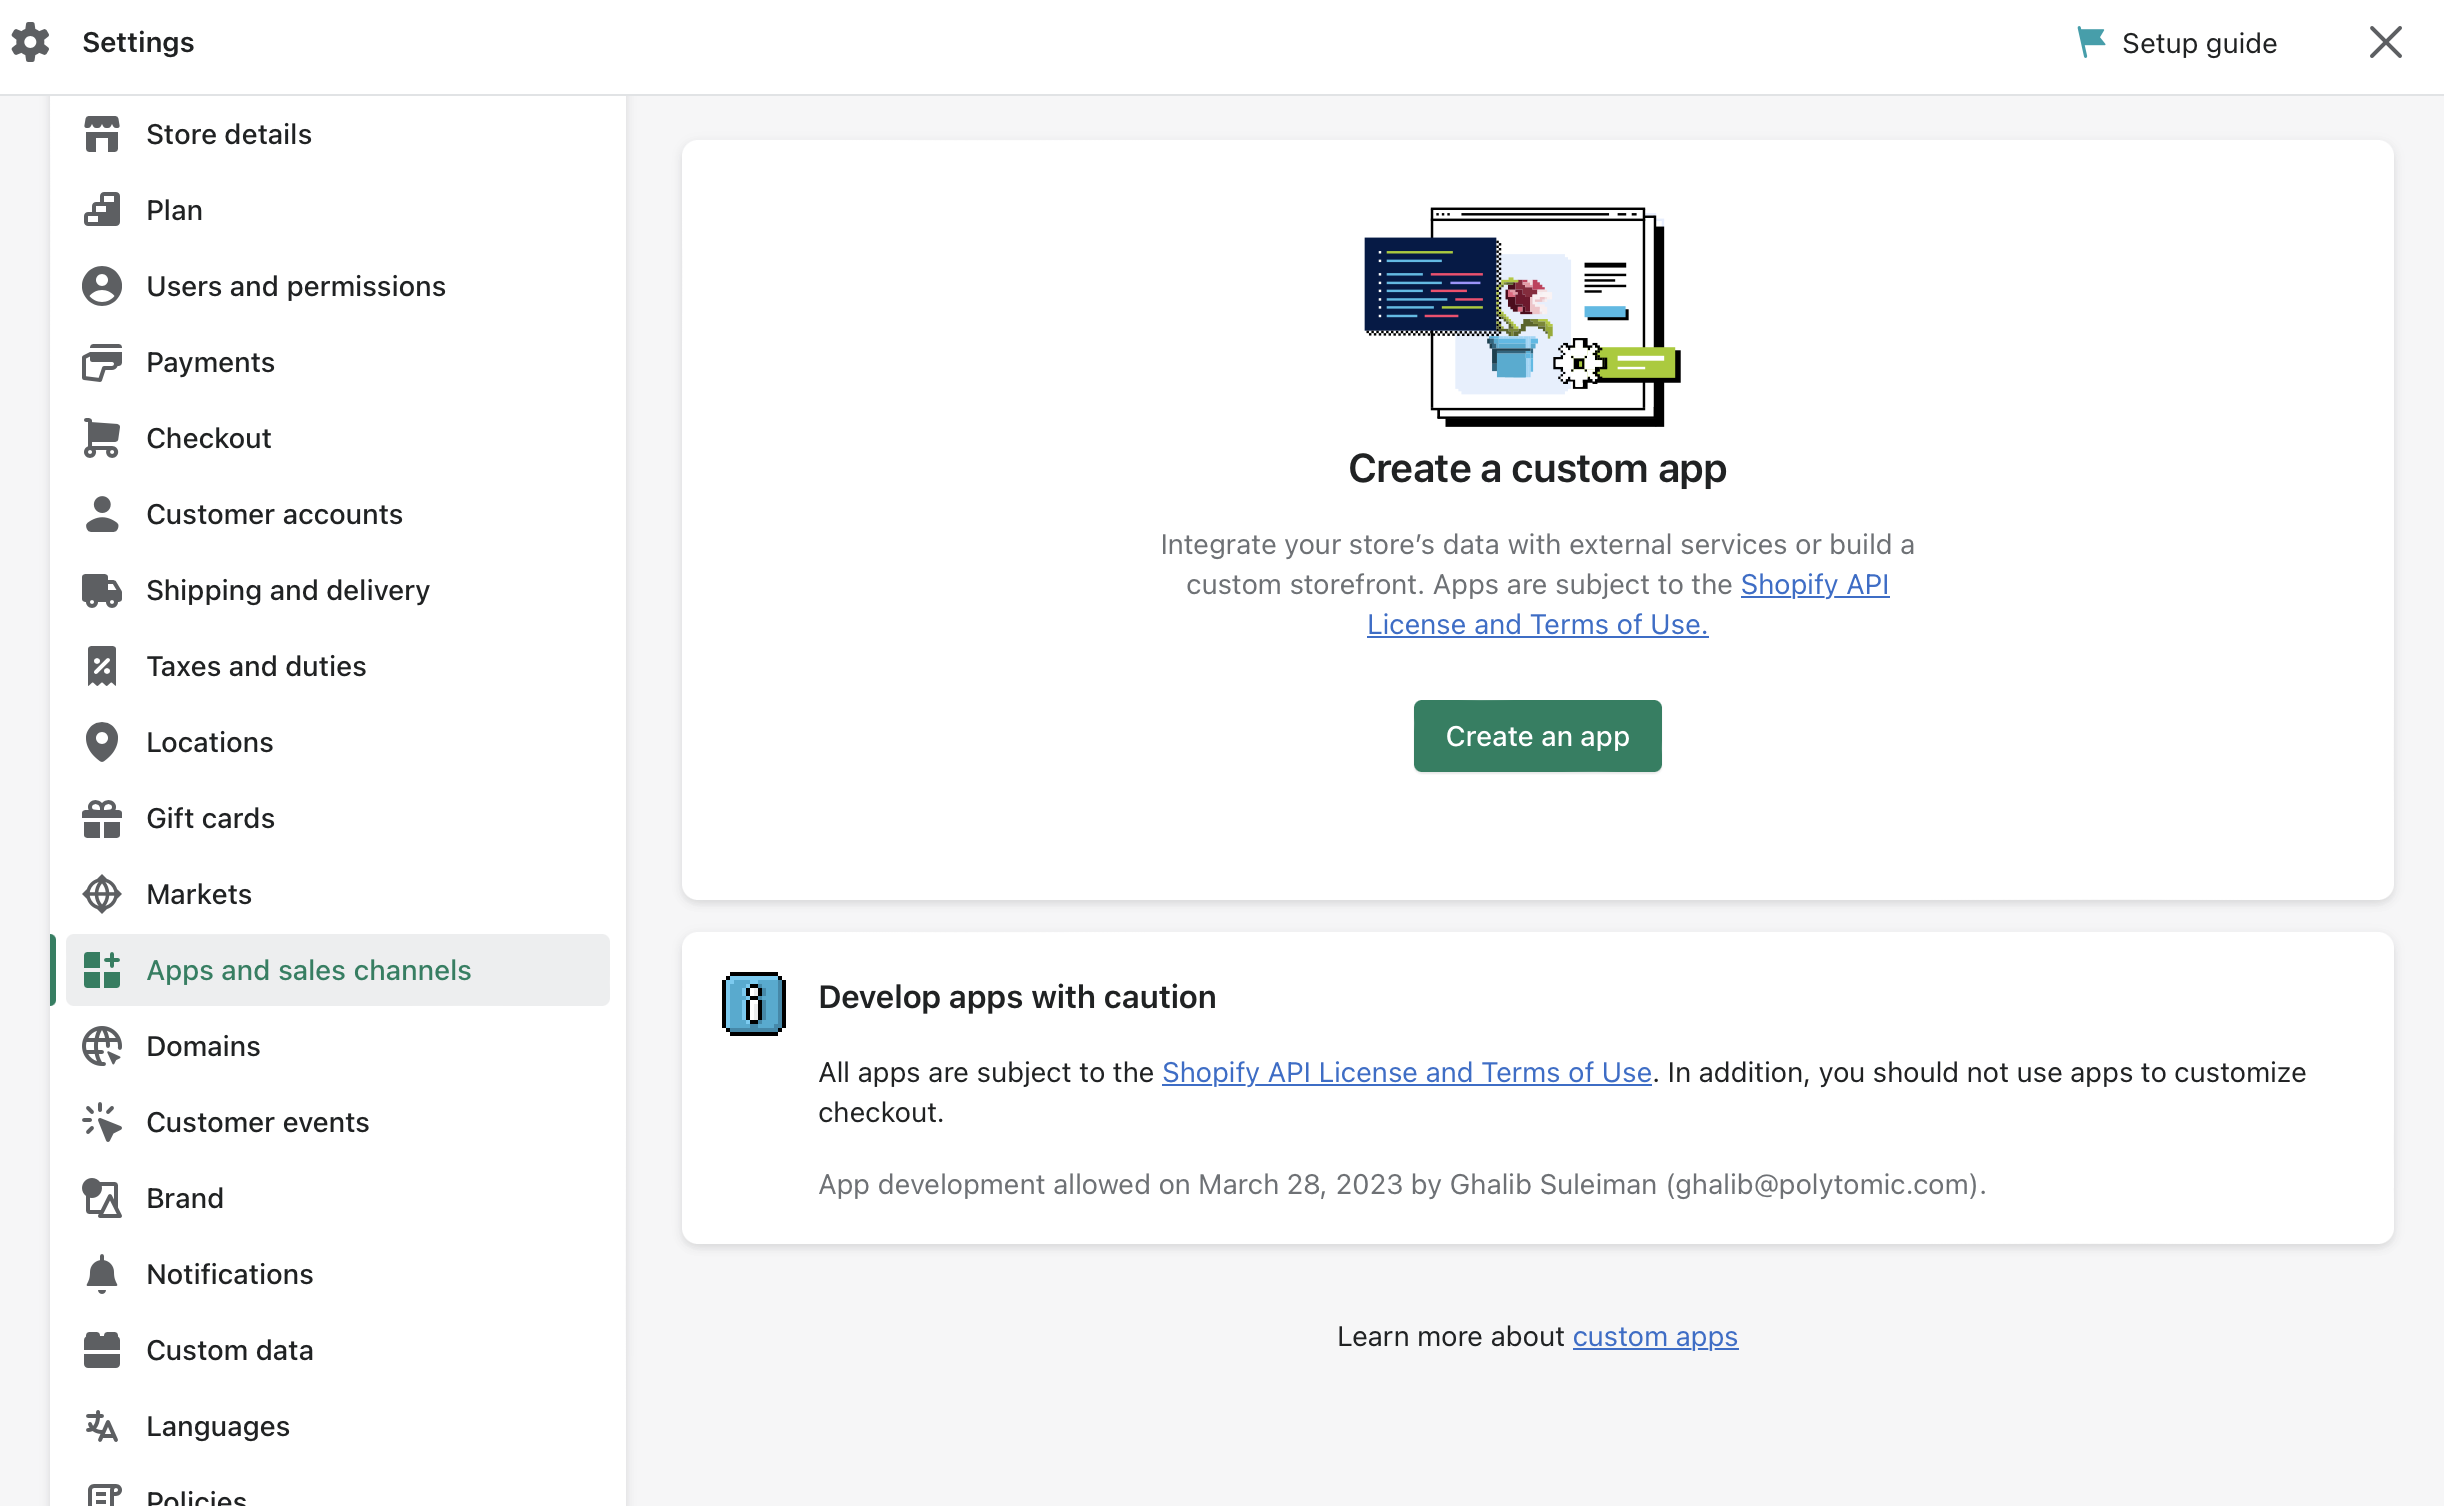Click the Gift cards present icon
The width and height of the screenshot is (2444, 1506).
[102, 818]
